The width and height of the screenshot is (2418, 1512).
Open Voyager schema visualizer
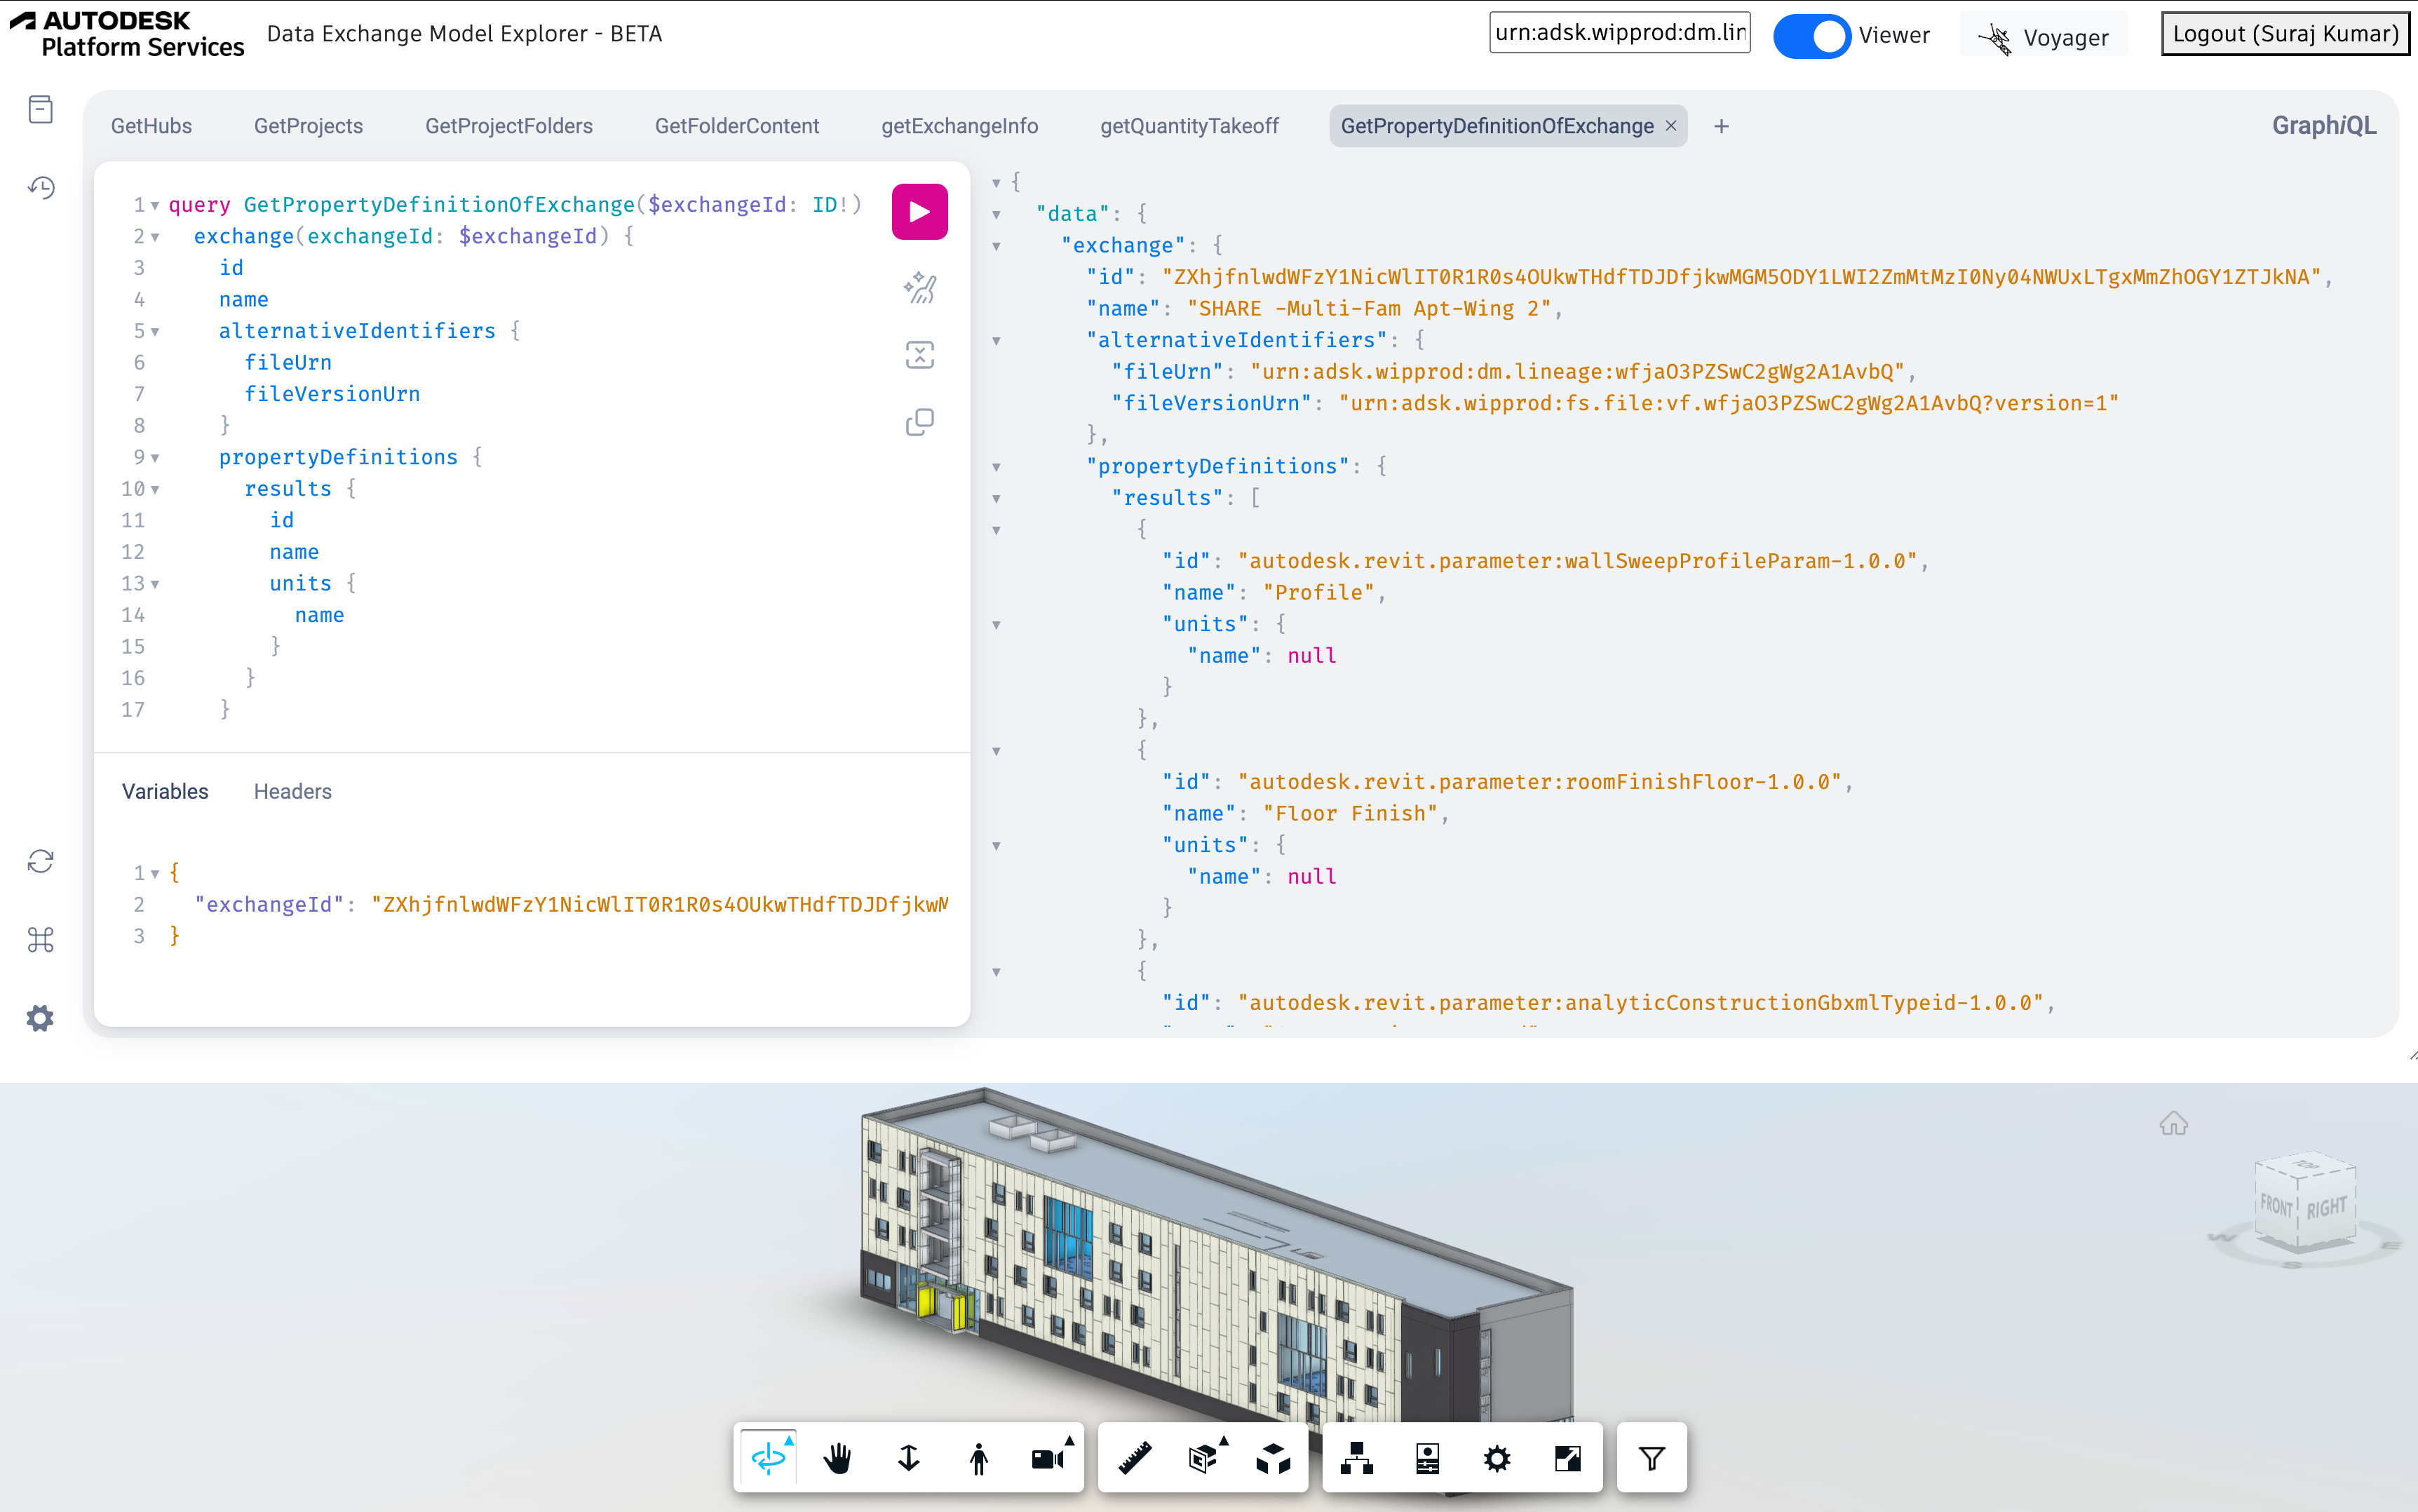pyautogui.click(x=2044, y=37)
